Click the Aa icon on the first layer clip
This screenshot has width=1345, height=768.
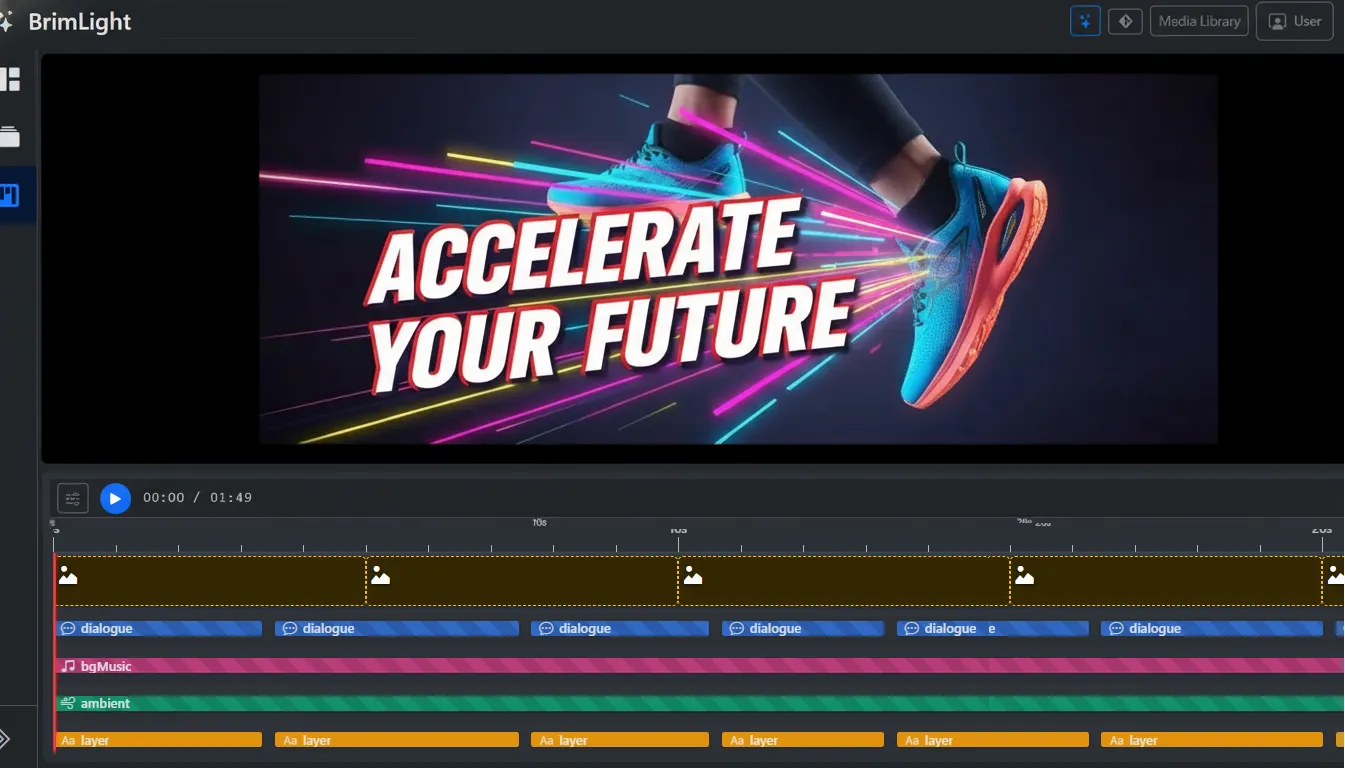pos(67,740)
